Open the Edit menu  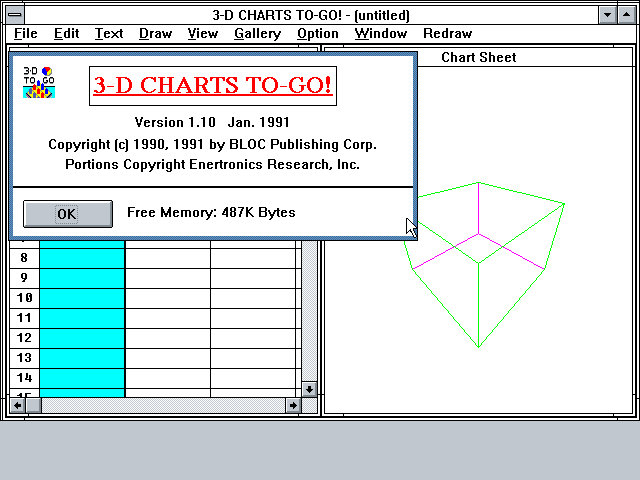[x=67, y=33]
